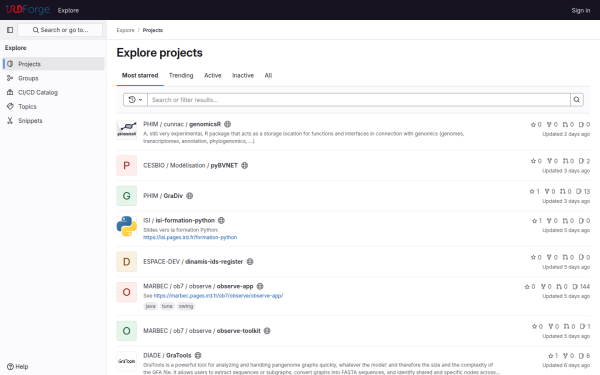
Task: Switch to the Inactive tab
Action: (x=243, y=75)
